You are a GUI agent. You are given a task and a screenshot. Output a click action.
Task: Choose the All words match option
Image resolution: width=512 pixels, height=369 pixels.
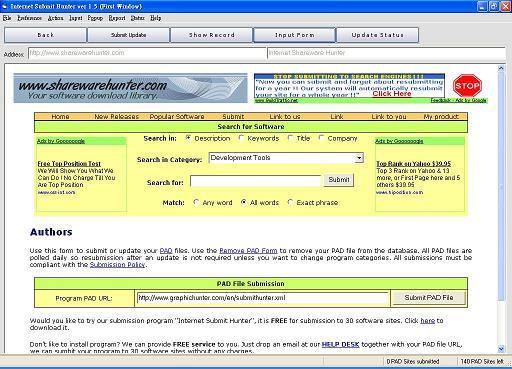click(244, 202)
